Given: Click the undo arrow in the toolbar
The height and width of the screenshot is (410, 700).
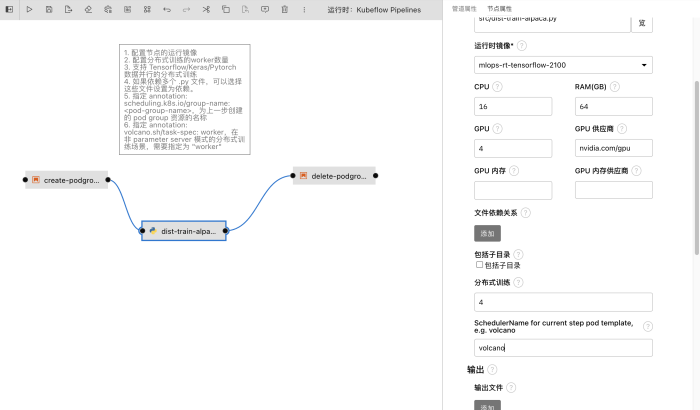Looking at the screenshot, I should coord(166,9).
